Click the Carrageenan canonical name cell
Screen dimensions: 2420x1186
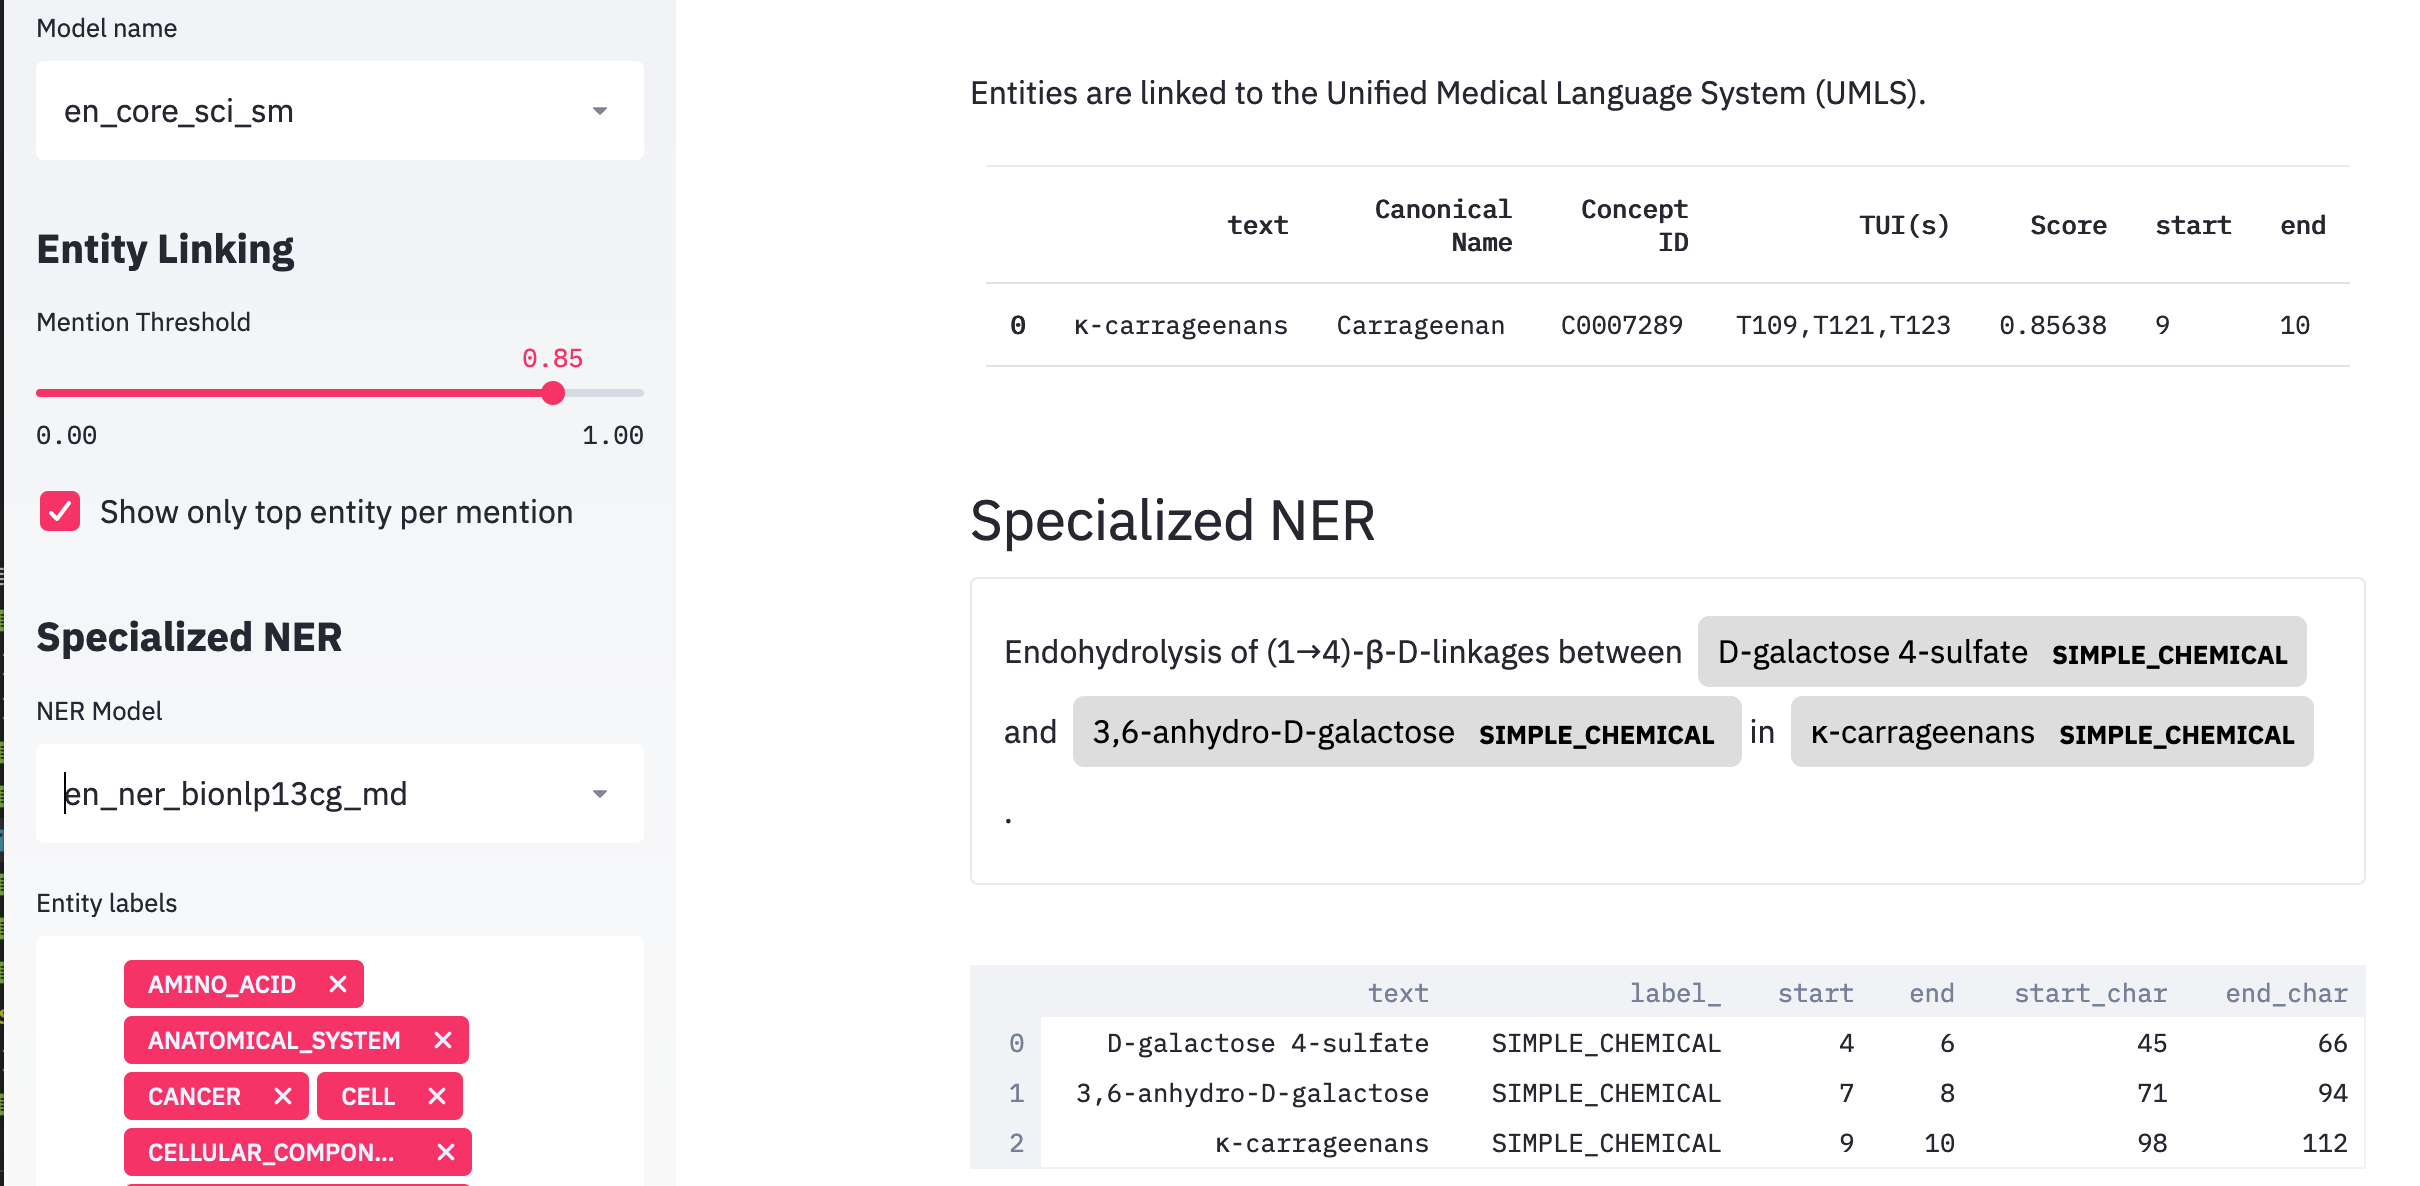(x=1421, y=324)
